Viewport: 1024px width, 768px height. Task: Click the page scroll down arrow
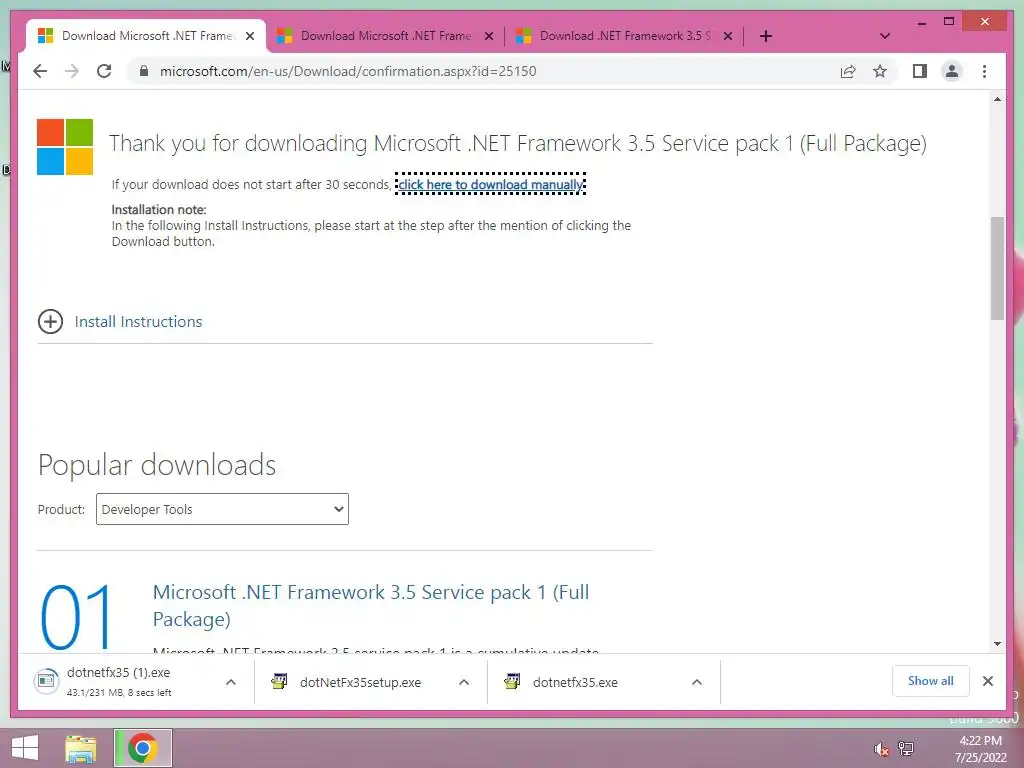point(997,644)
